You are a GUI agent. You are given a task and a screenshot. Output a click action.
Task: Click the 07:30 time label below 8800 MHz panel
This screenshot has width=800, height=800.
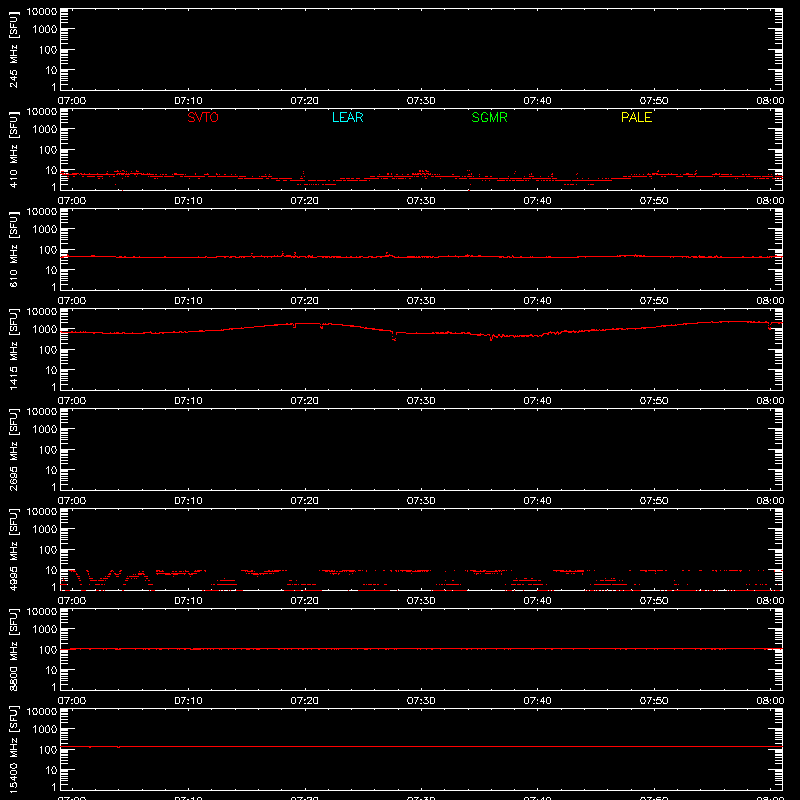click(x=421, y=701)
